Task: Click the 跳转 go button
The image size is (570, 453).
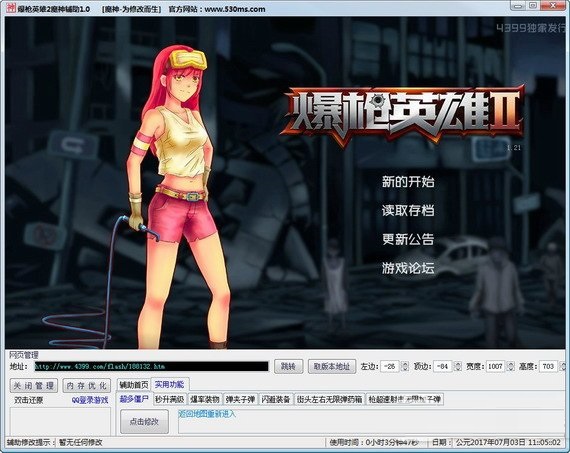Action: tap(288, 366)
